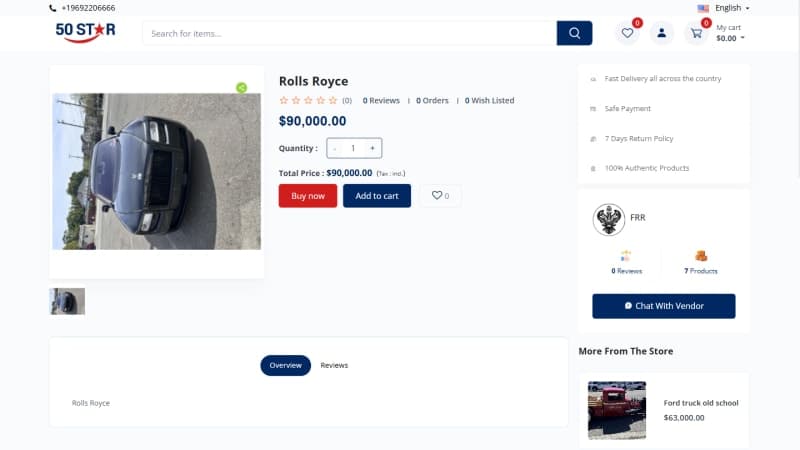
Task: Open the main Rolls Royce product image
Action: (157, 171)
